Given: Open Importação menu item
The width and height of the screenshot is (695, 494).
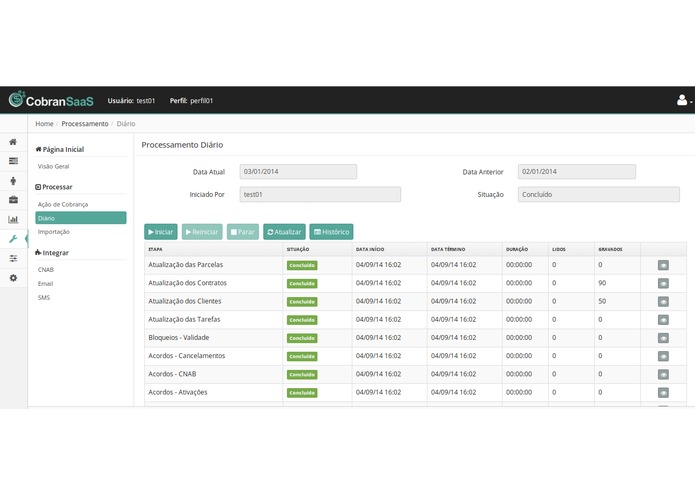Looking at the screenshot, I should pos(54,232).
